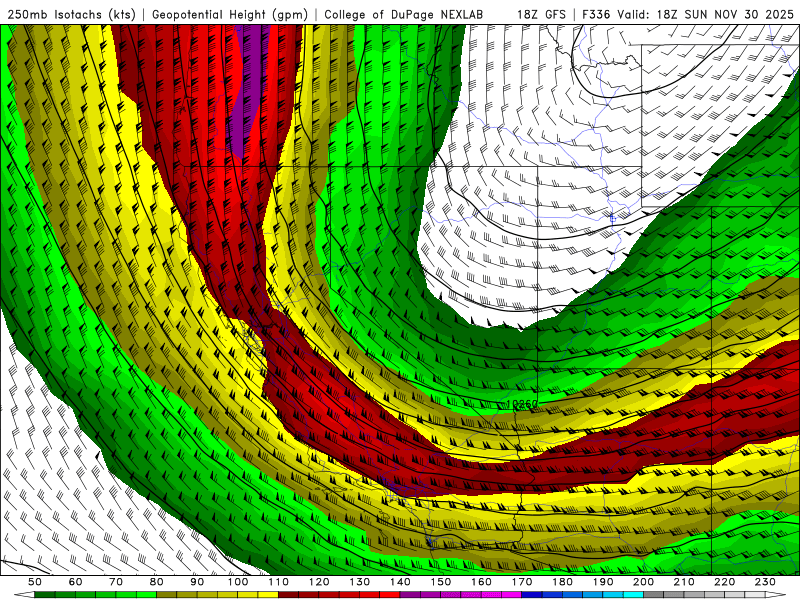Screen dimensions: 800x600
Task: Click the legend value 100
Action: pos(238,582)
